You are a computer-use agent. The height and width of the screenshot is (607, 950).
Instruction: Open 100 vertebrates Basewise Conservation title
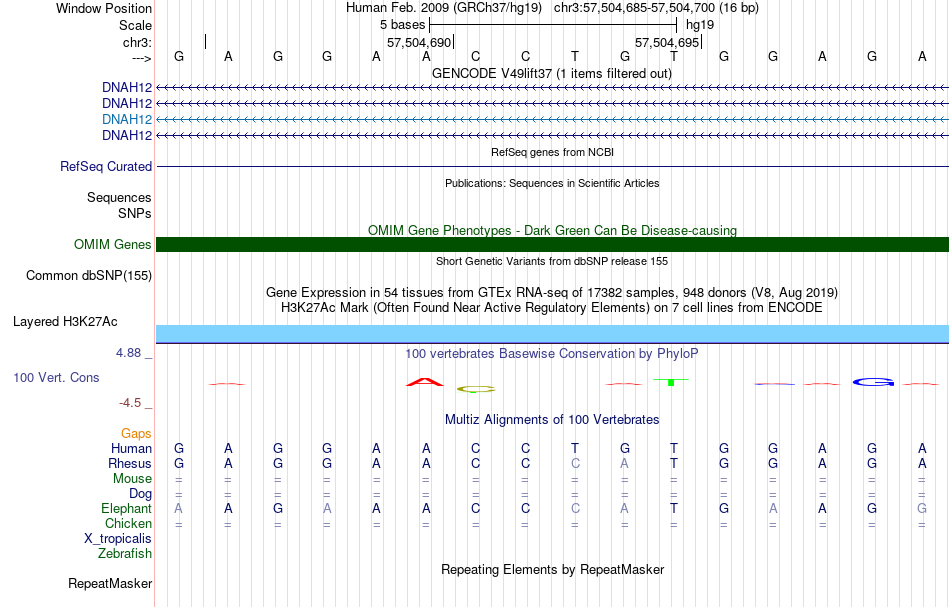pyautogui.click(x=552, y=354)
